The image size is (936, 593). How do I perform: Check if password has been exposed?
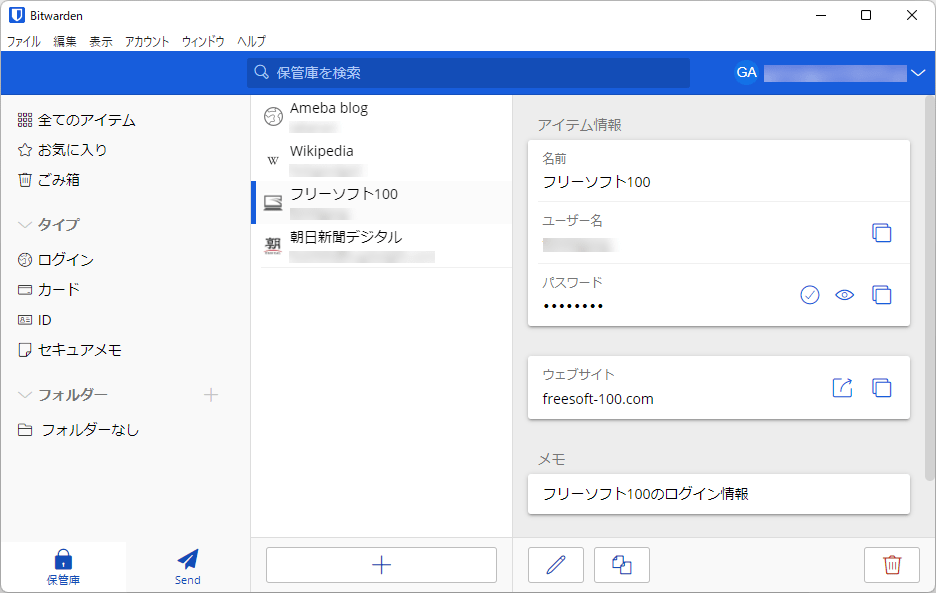pyautogui.click(x=809, y=295)
